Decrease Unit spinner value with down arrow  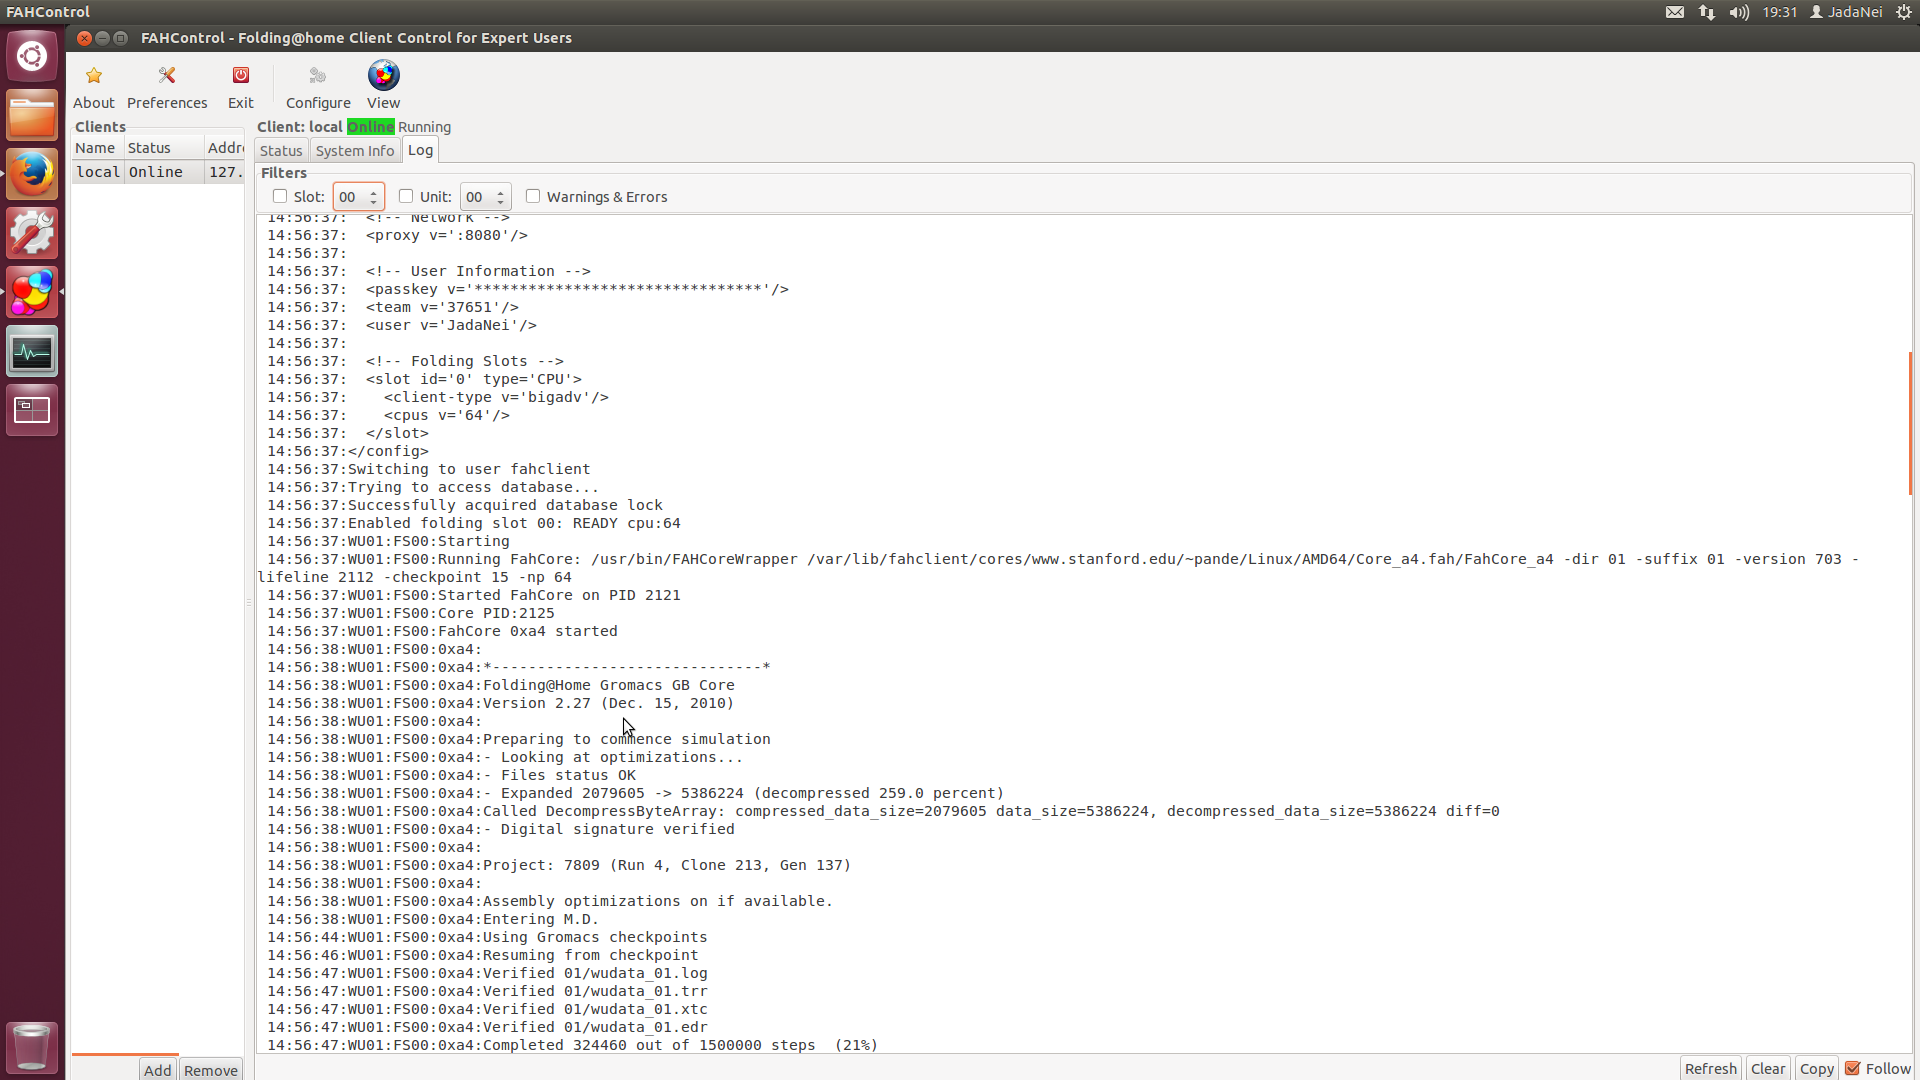pyautogui.click(x=501, y=202)
